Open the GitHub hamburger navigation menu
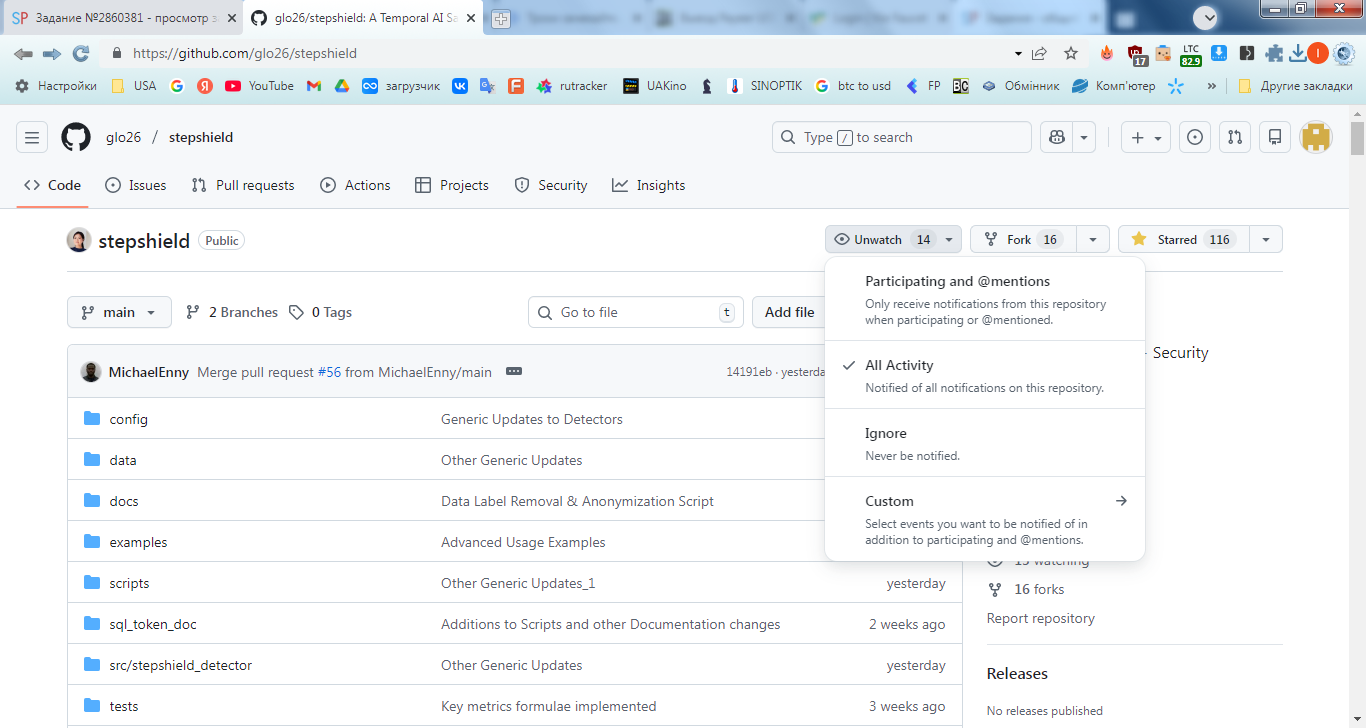 click(32, 137)
